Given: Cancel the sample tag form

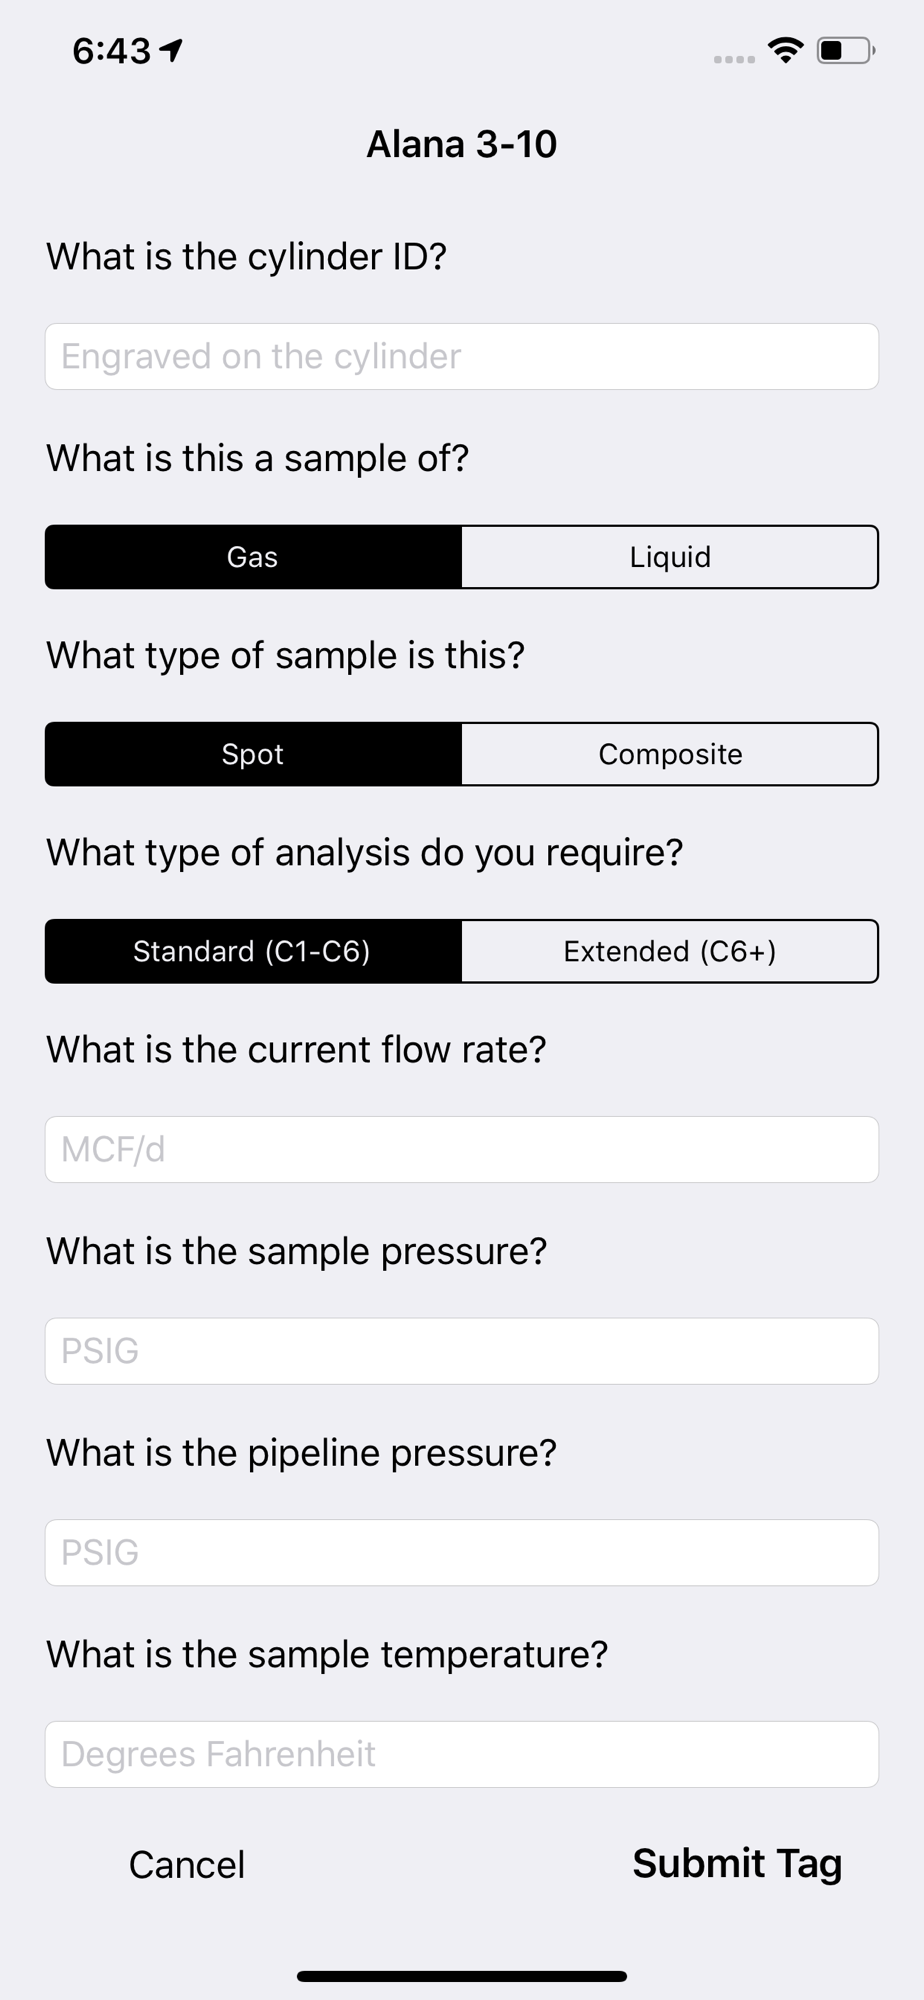Looking at the screenshot, I should click(x=187, y=1865).
